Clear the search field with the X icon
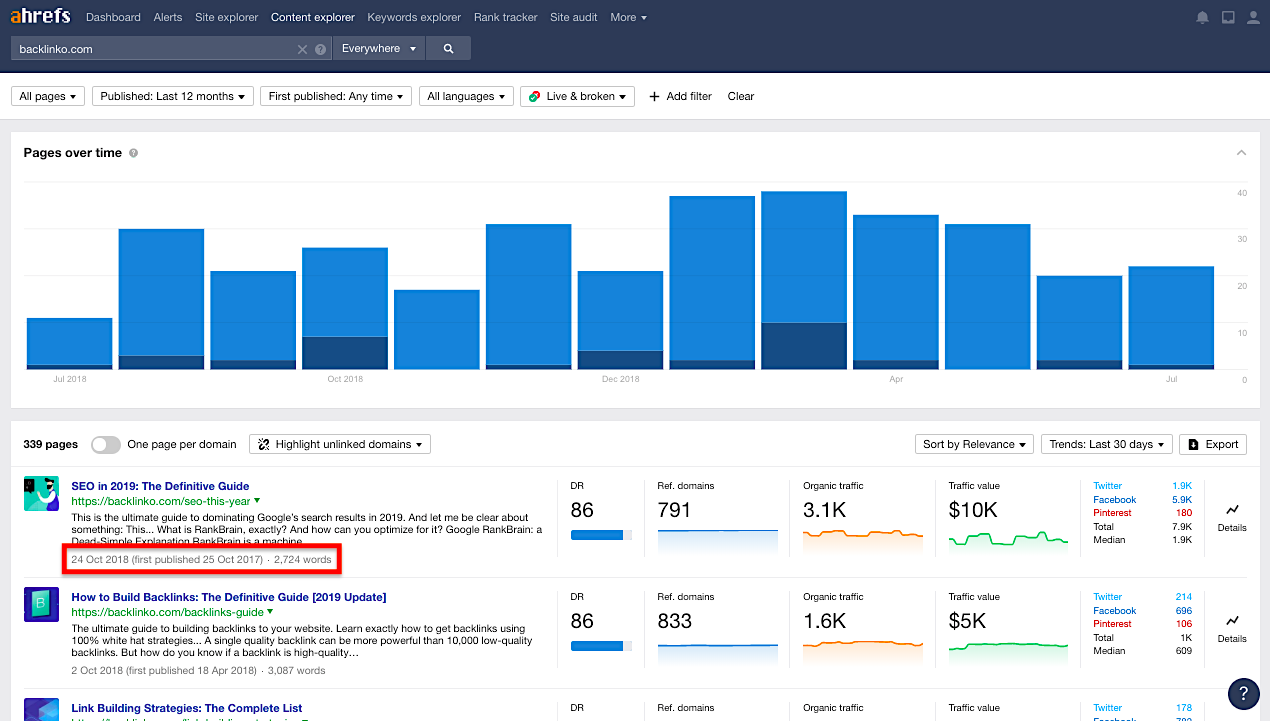This screenshot has height=721, width=1270. (302, 49)
